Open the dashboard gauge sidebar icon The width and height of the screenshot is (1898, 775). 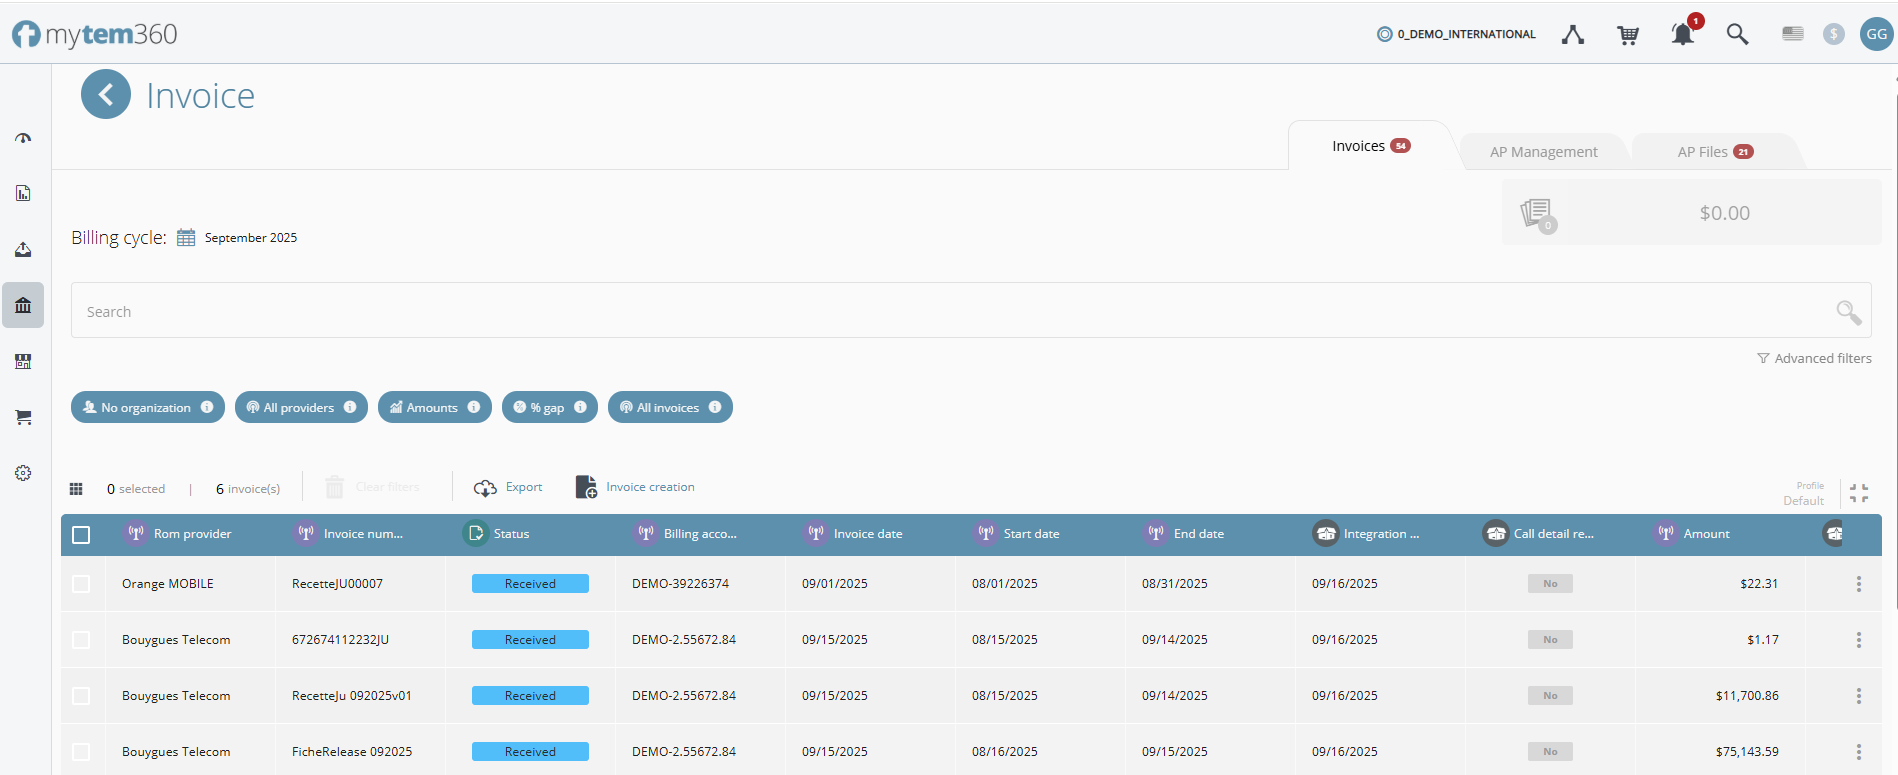point(23,138)
